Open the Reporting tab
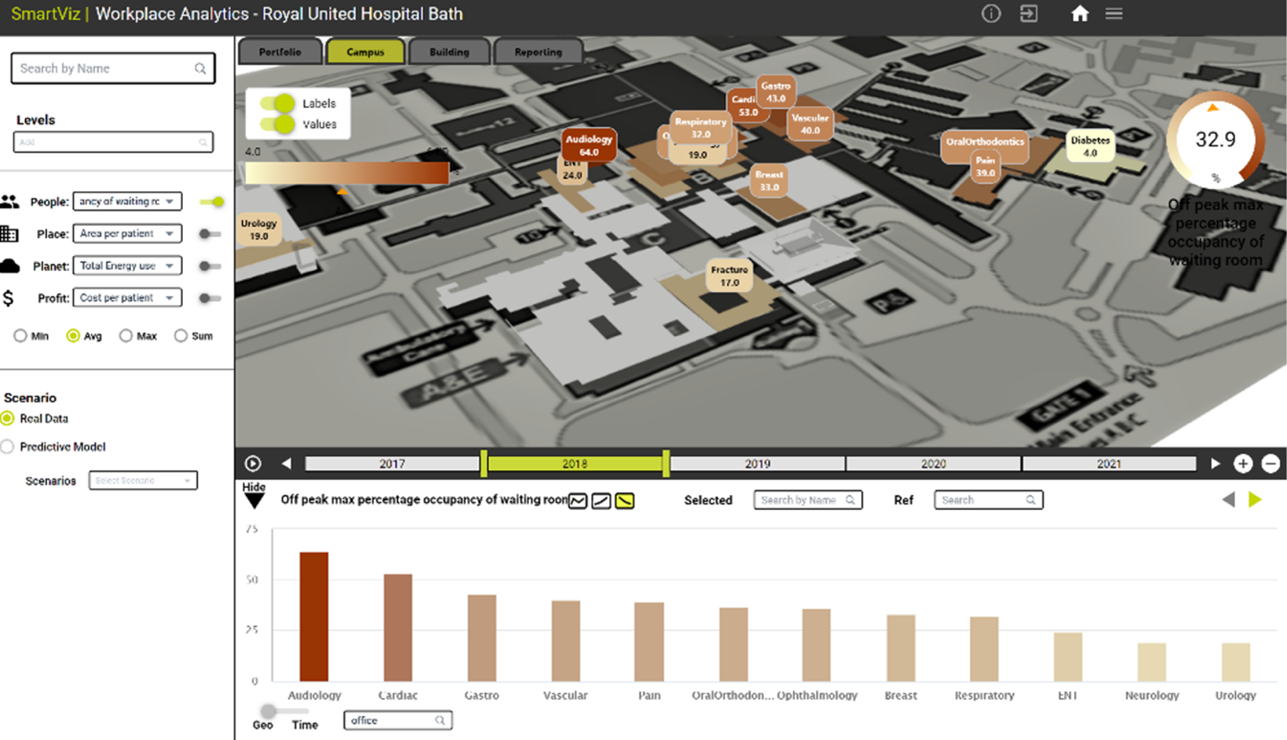The image size is (1287, 740). 538,50
